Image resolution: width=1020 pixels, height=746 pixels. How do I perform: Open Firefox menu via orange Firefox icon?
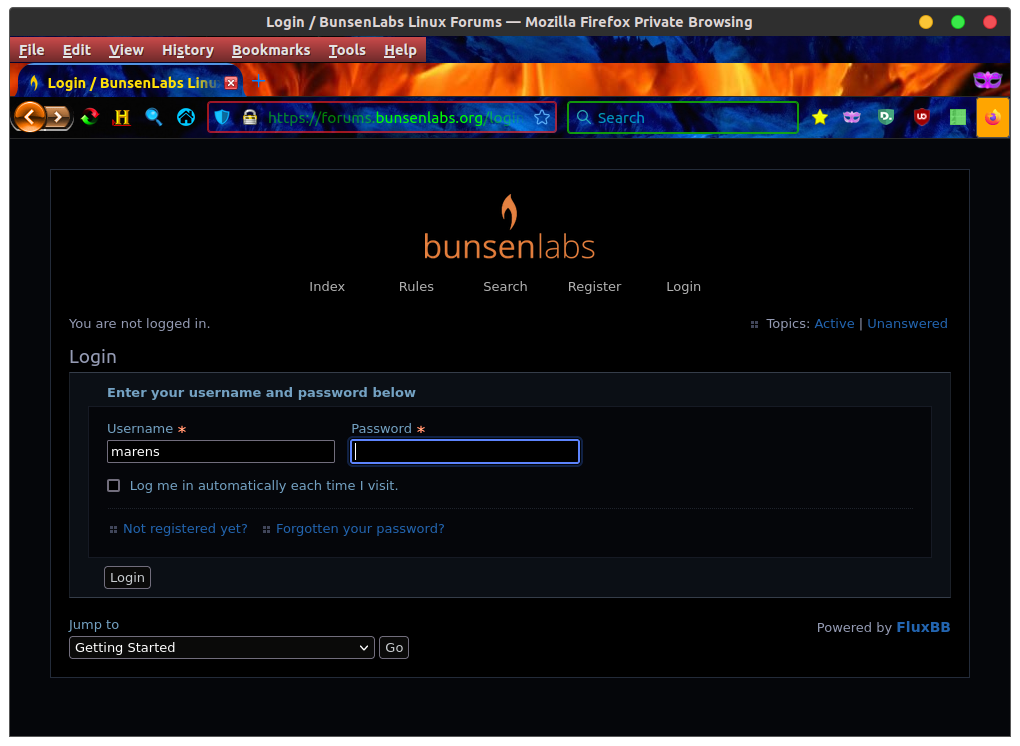click(993, 118)
